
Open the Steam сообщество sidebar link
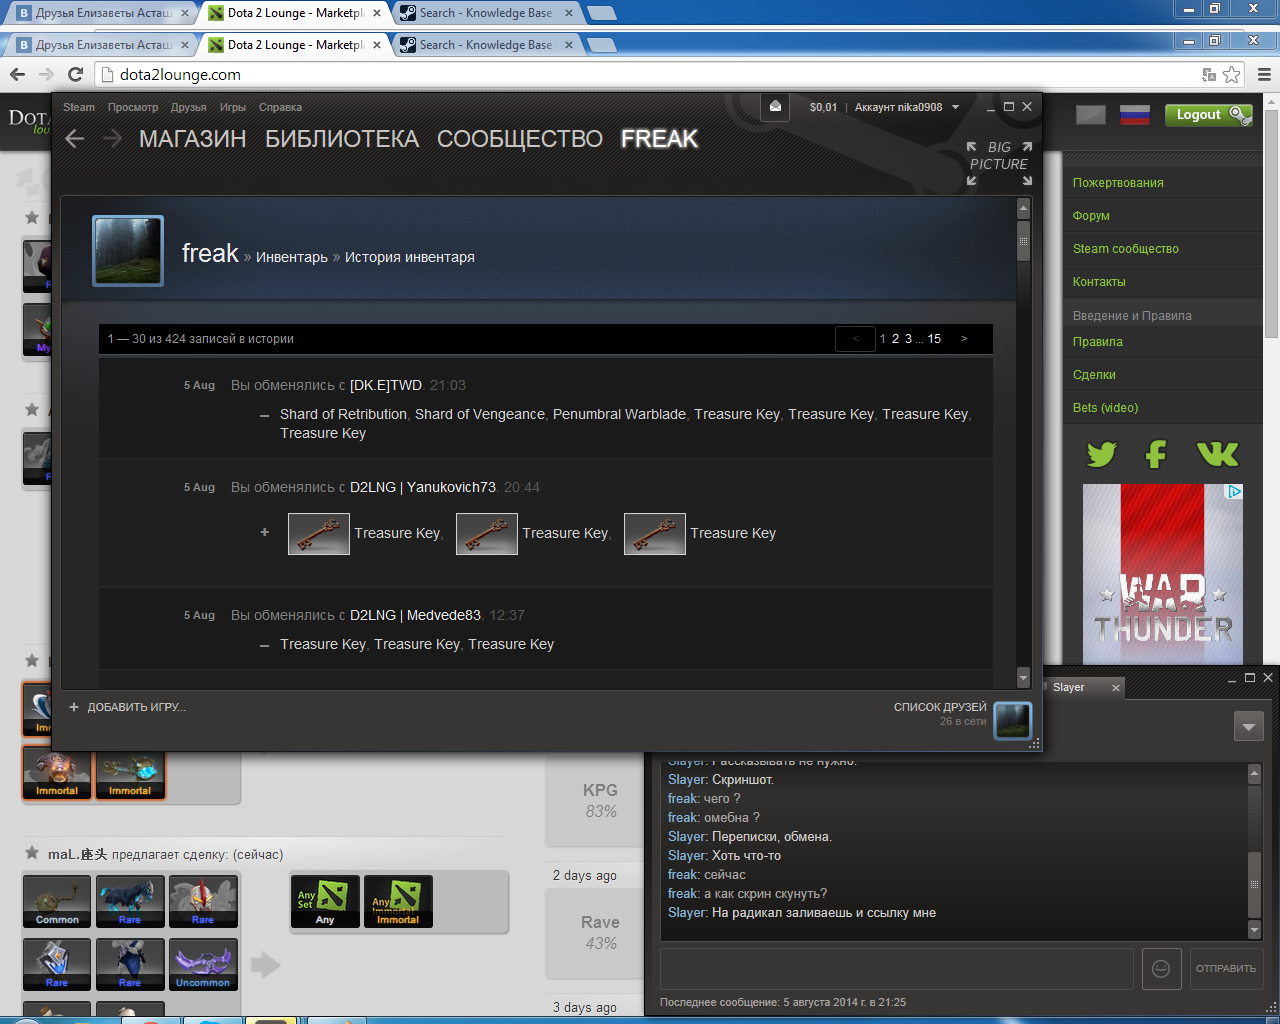[x=1126, y=249]
